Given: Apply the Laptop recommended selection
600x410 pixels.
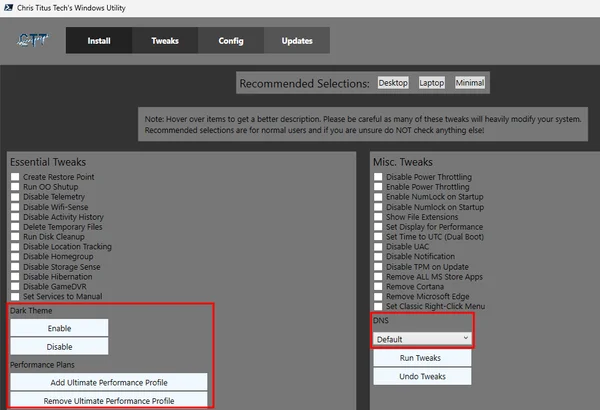Looking at the screenshot, I should point(432,83).
